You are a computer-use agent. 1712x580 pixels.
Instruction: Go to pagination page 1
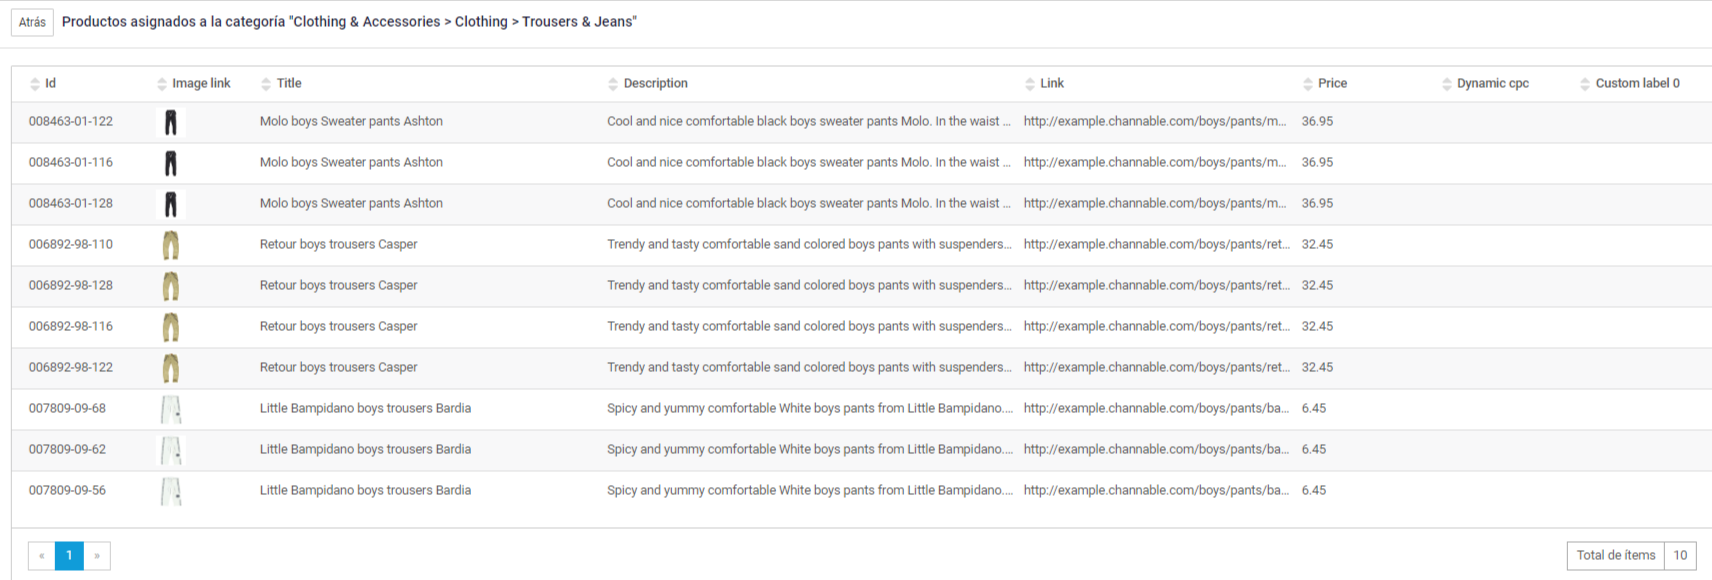click(x=69, y=555)
